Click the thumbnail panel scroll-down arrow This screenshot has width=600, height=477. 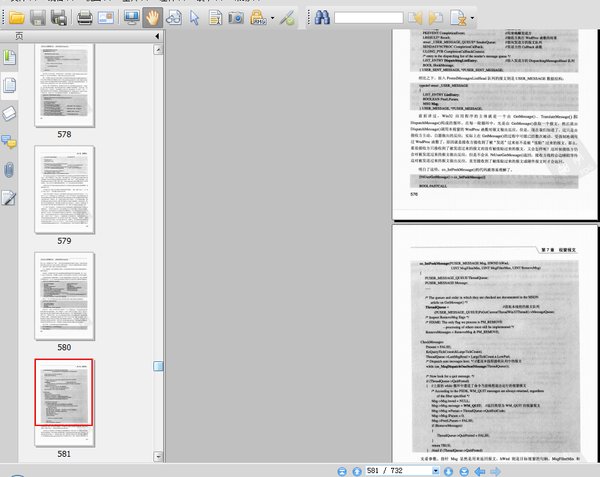click(158, 456)
